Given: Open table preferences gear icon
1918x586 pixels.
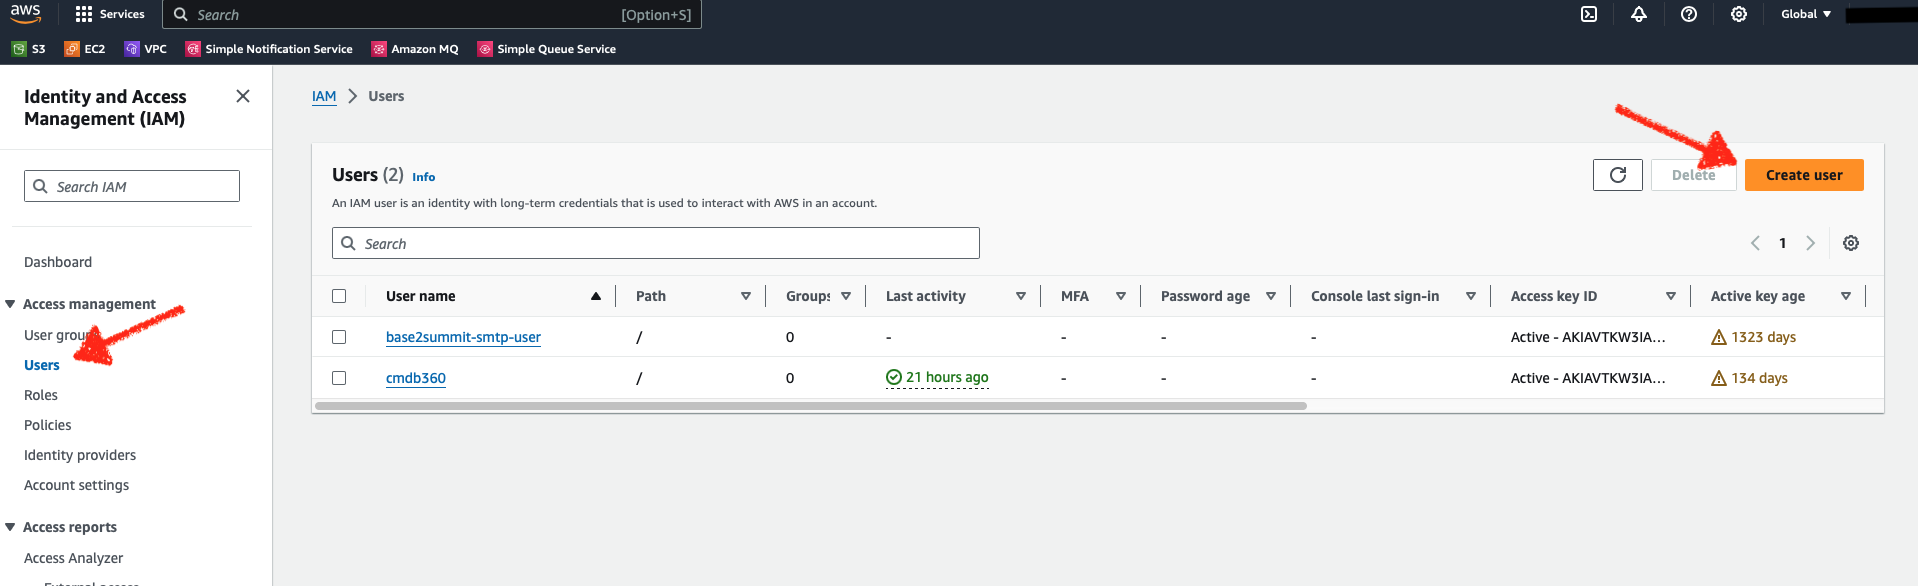Looking at the screenshot, I should [1851, 243].
